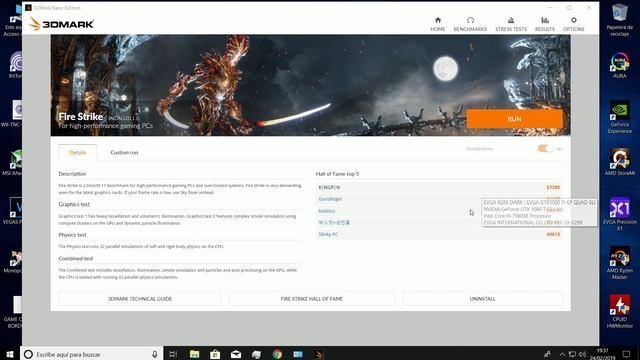Viewport: 640px width, 360px height.
Task: Open Microsoft Store from the taskbar
Action: tap(215, 354)
